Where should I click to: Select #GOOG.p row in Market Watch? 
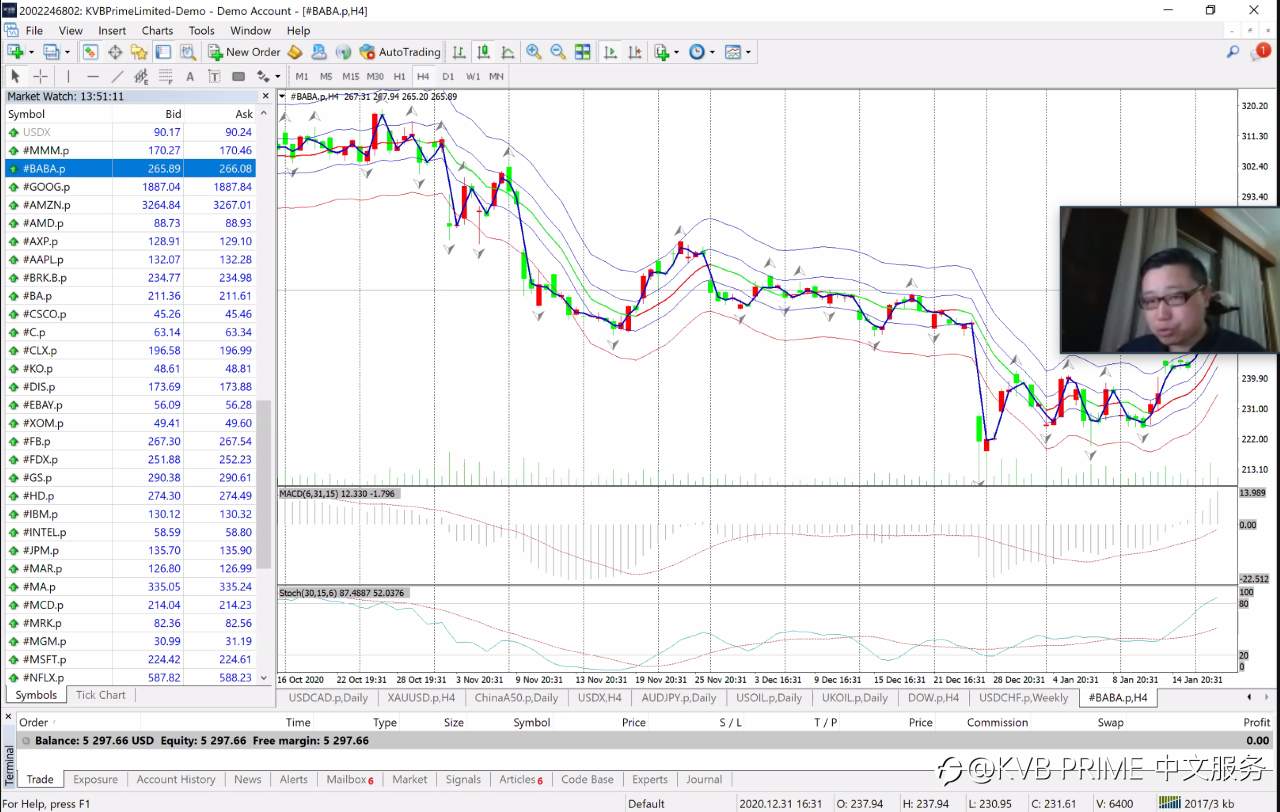pyautogui.click(x=130, y=187)
